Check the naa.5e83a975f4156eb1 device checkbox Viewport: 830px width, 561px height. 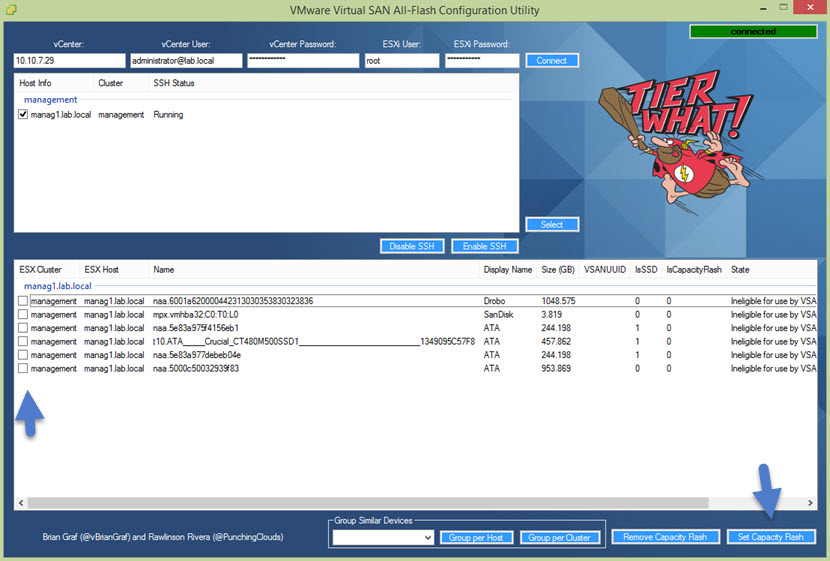(x=23, y=328)
